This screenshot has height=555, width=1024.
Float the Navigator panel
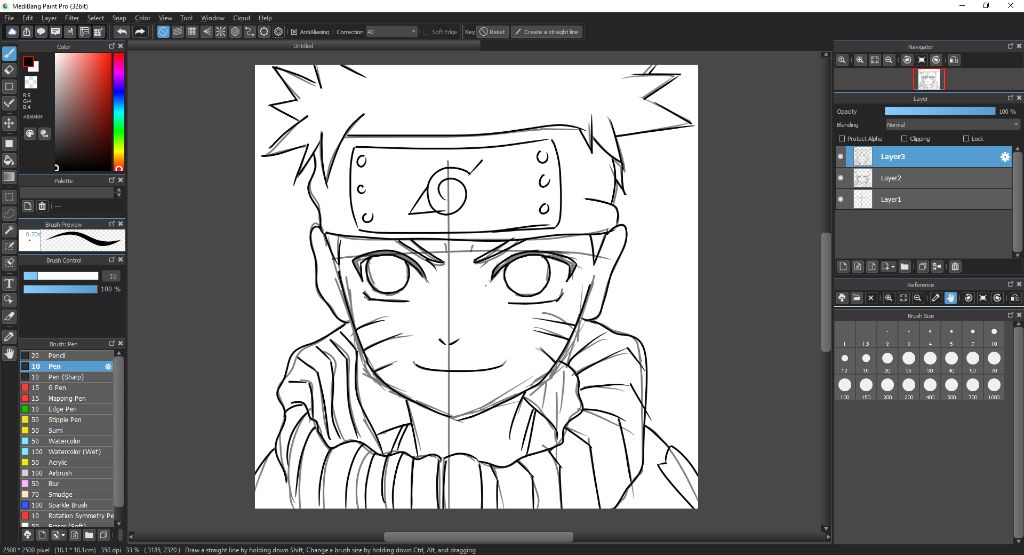coord(1010,46)
